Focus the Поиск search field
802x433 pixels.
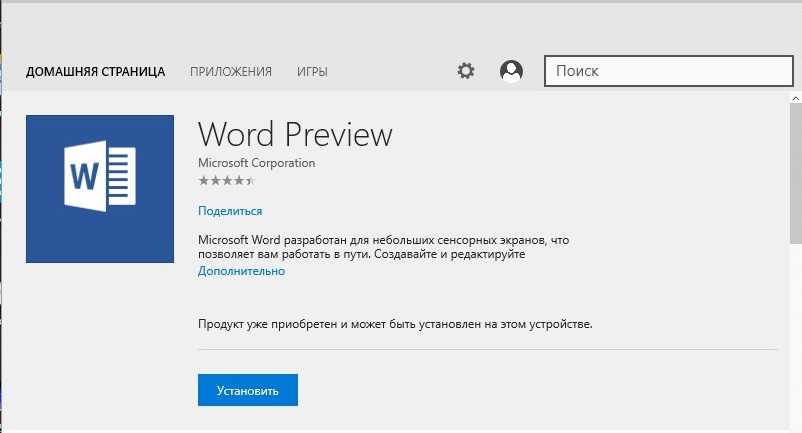click(669, 71)
